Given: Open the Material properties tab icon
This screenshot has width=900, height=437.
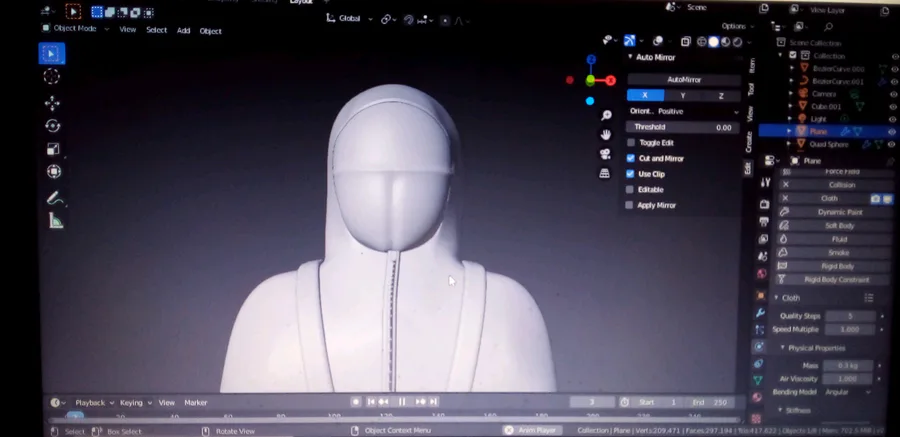Looking at the screenshot, I should (x=757, y=397).
